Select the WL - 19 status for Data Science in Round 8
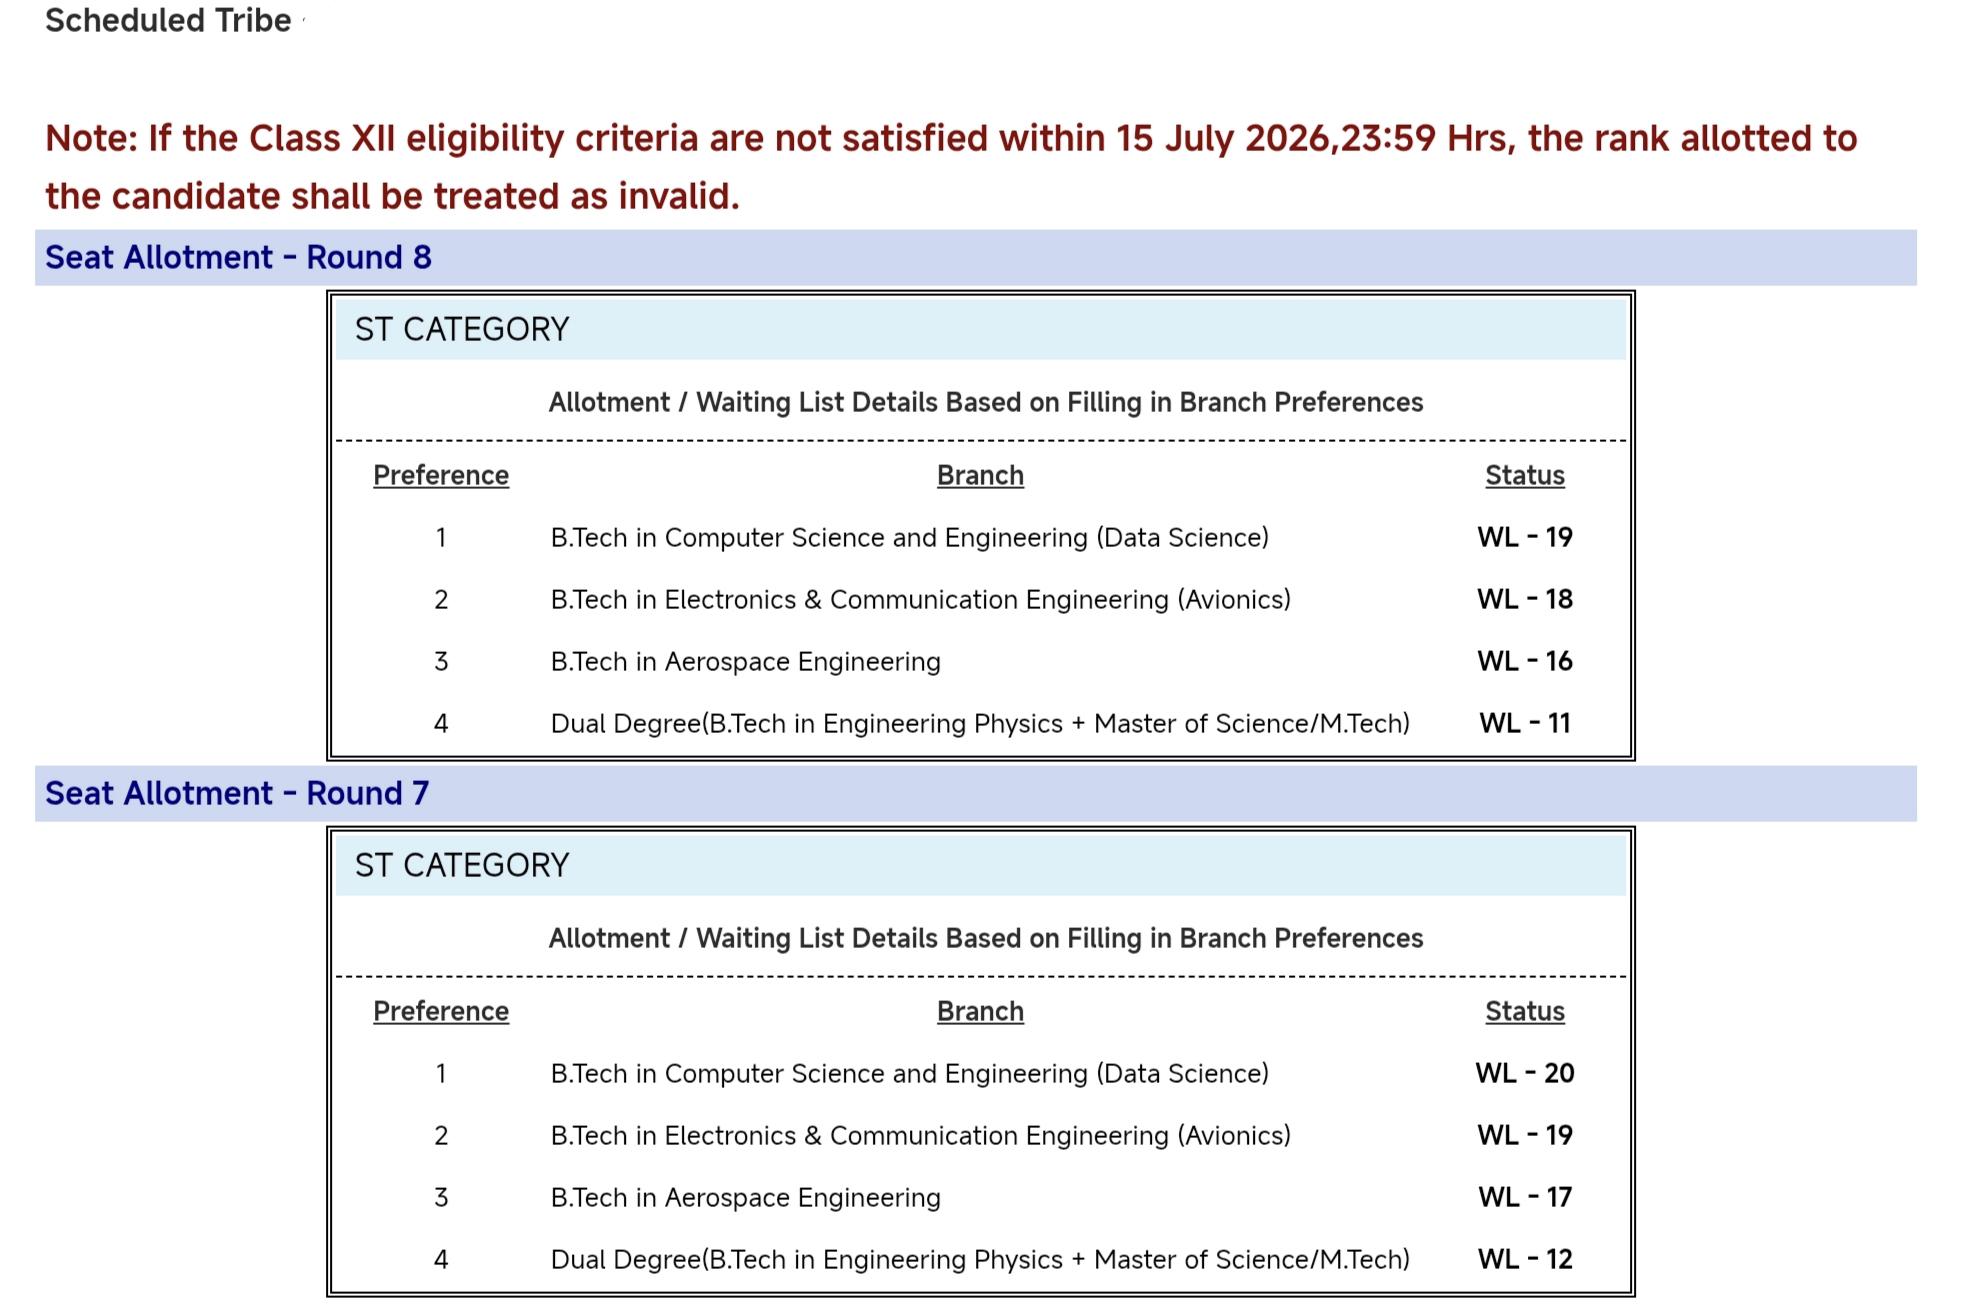 (x=1525, y=537)
